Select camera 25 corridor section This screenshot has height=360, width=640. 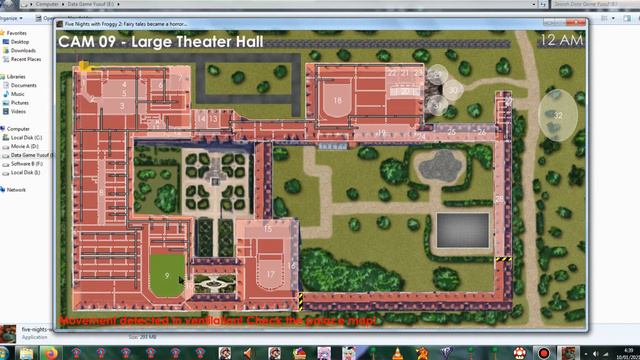[x=451, y=132]
